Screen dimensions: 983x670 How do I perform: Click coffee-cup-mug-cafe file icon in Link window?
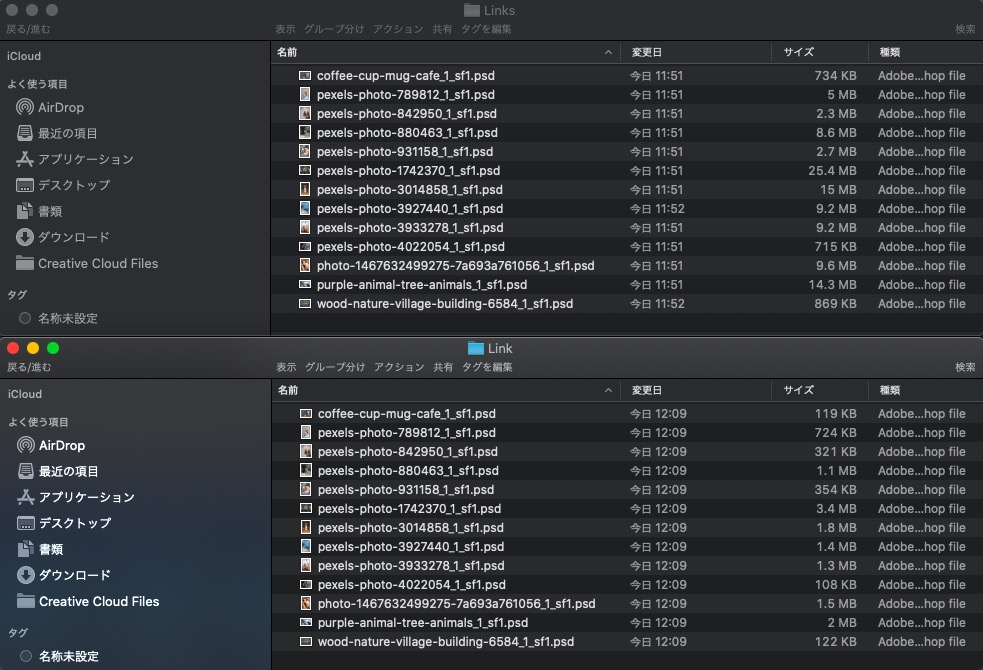[306, 414]
